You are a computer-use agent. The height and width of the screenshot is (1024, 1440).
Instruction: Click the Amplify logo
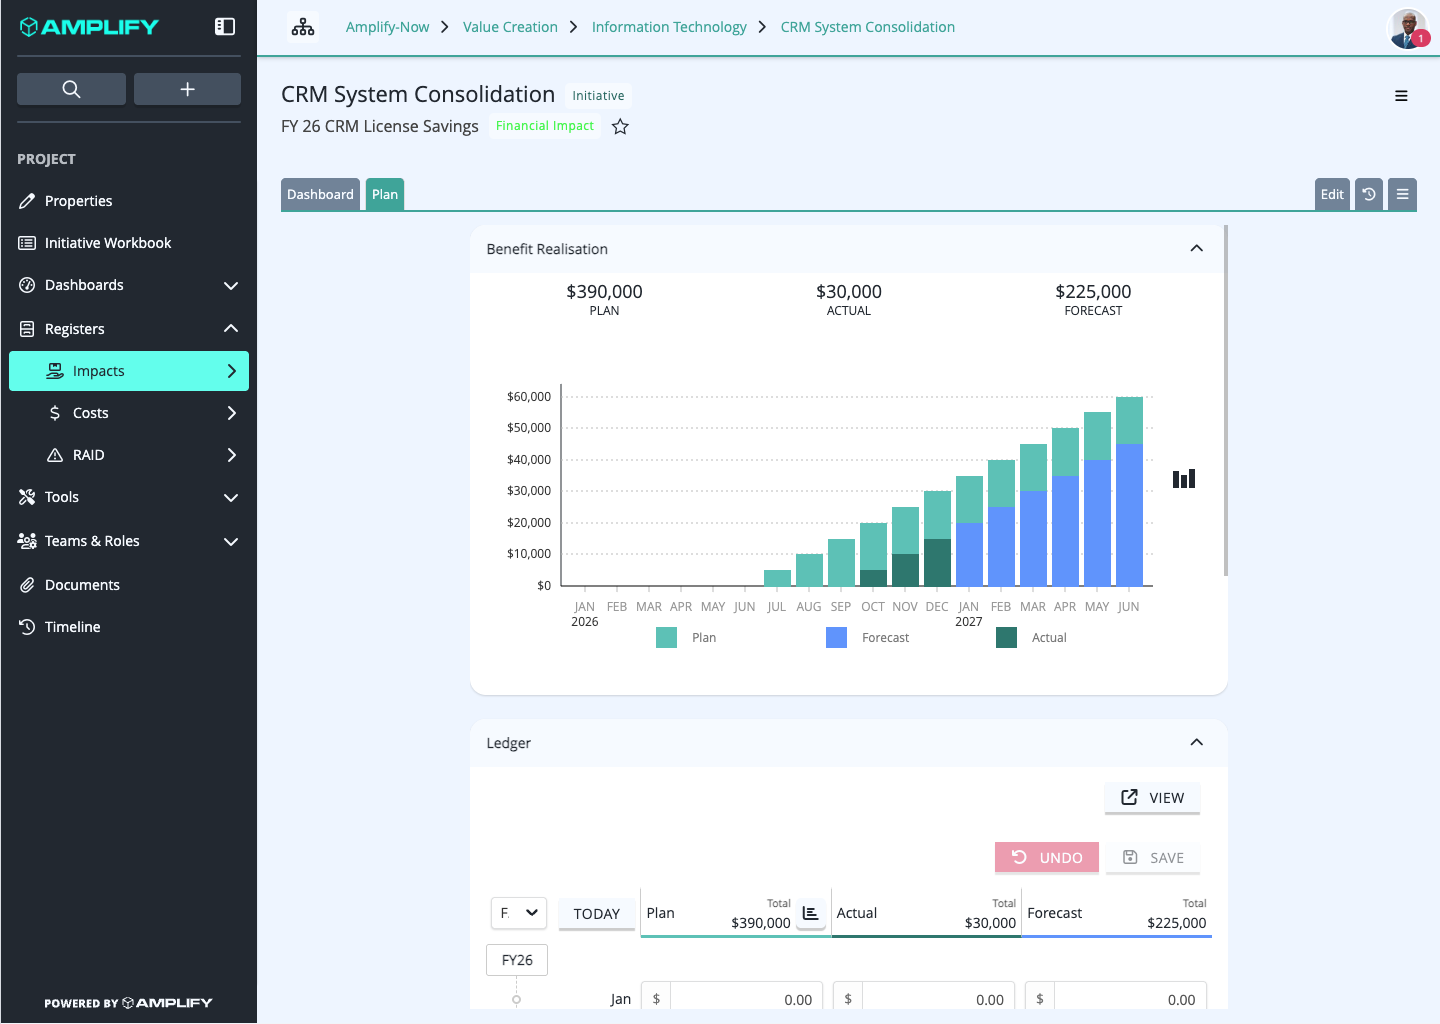point(89,27)
